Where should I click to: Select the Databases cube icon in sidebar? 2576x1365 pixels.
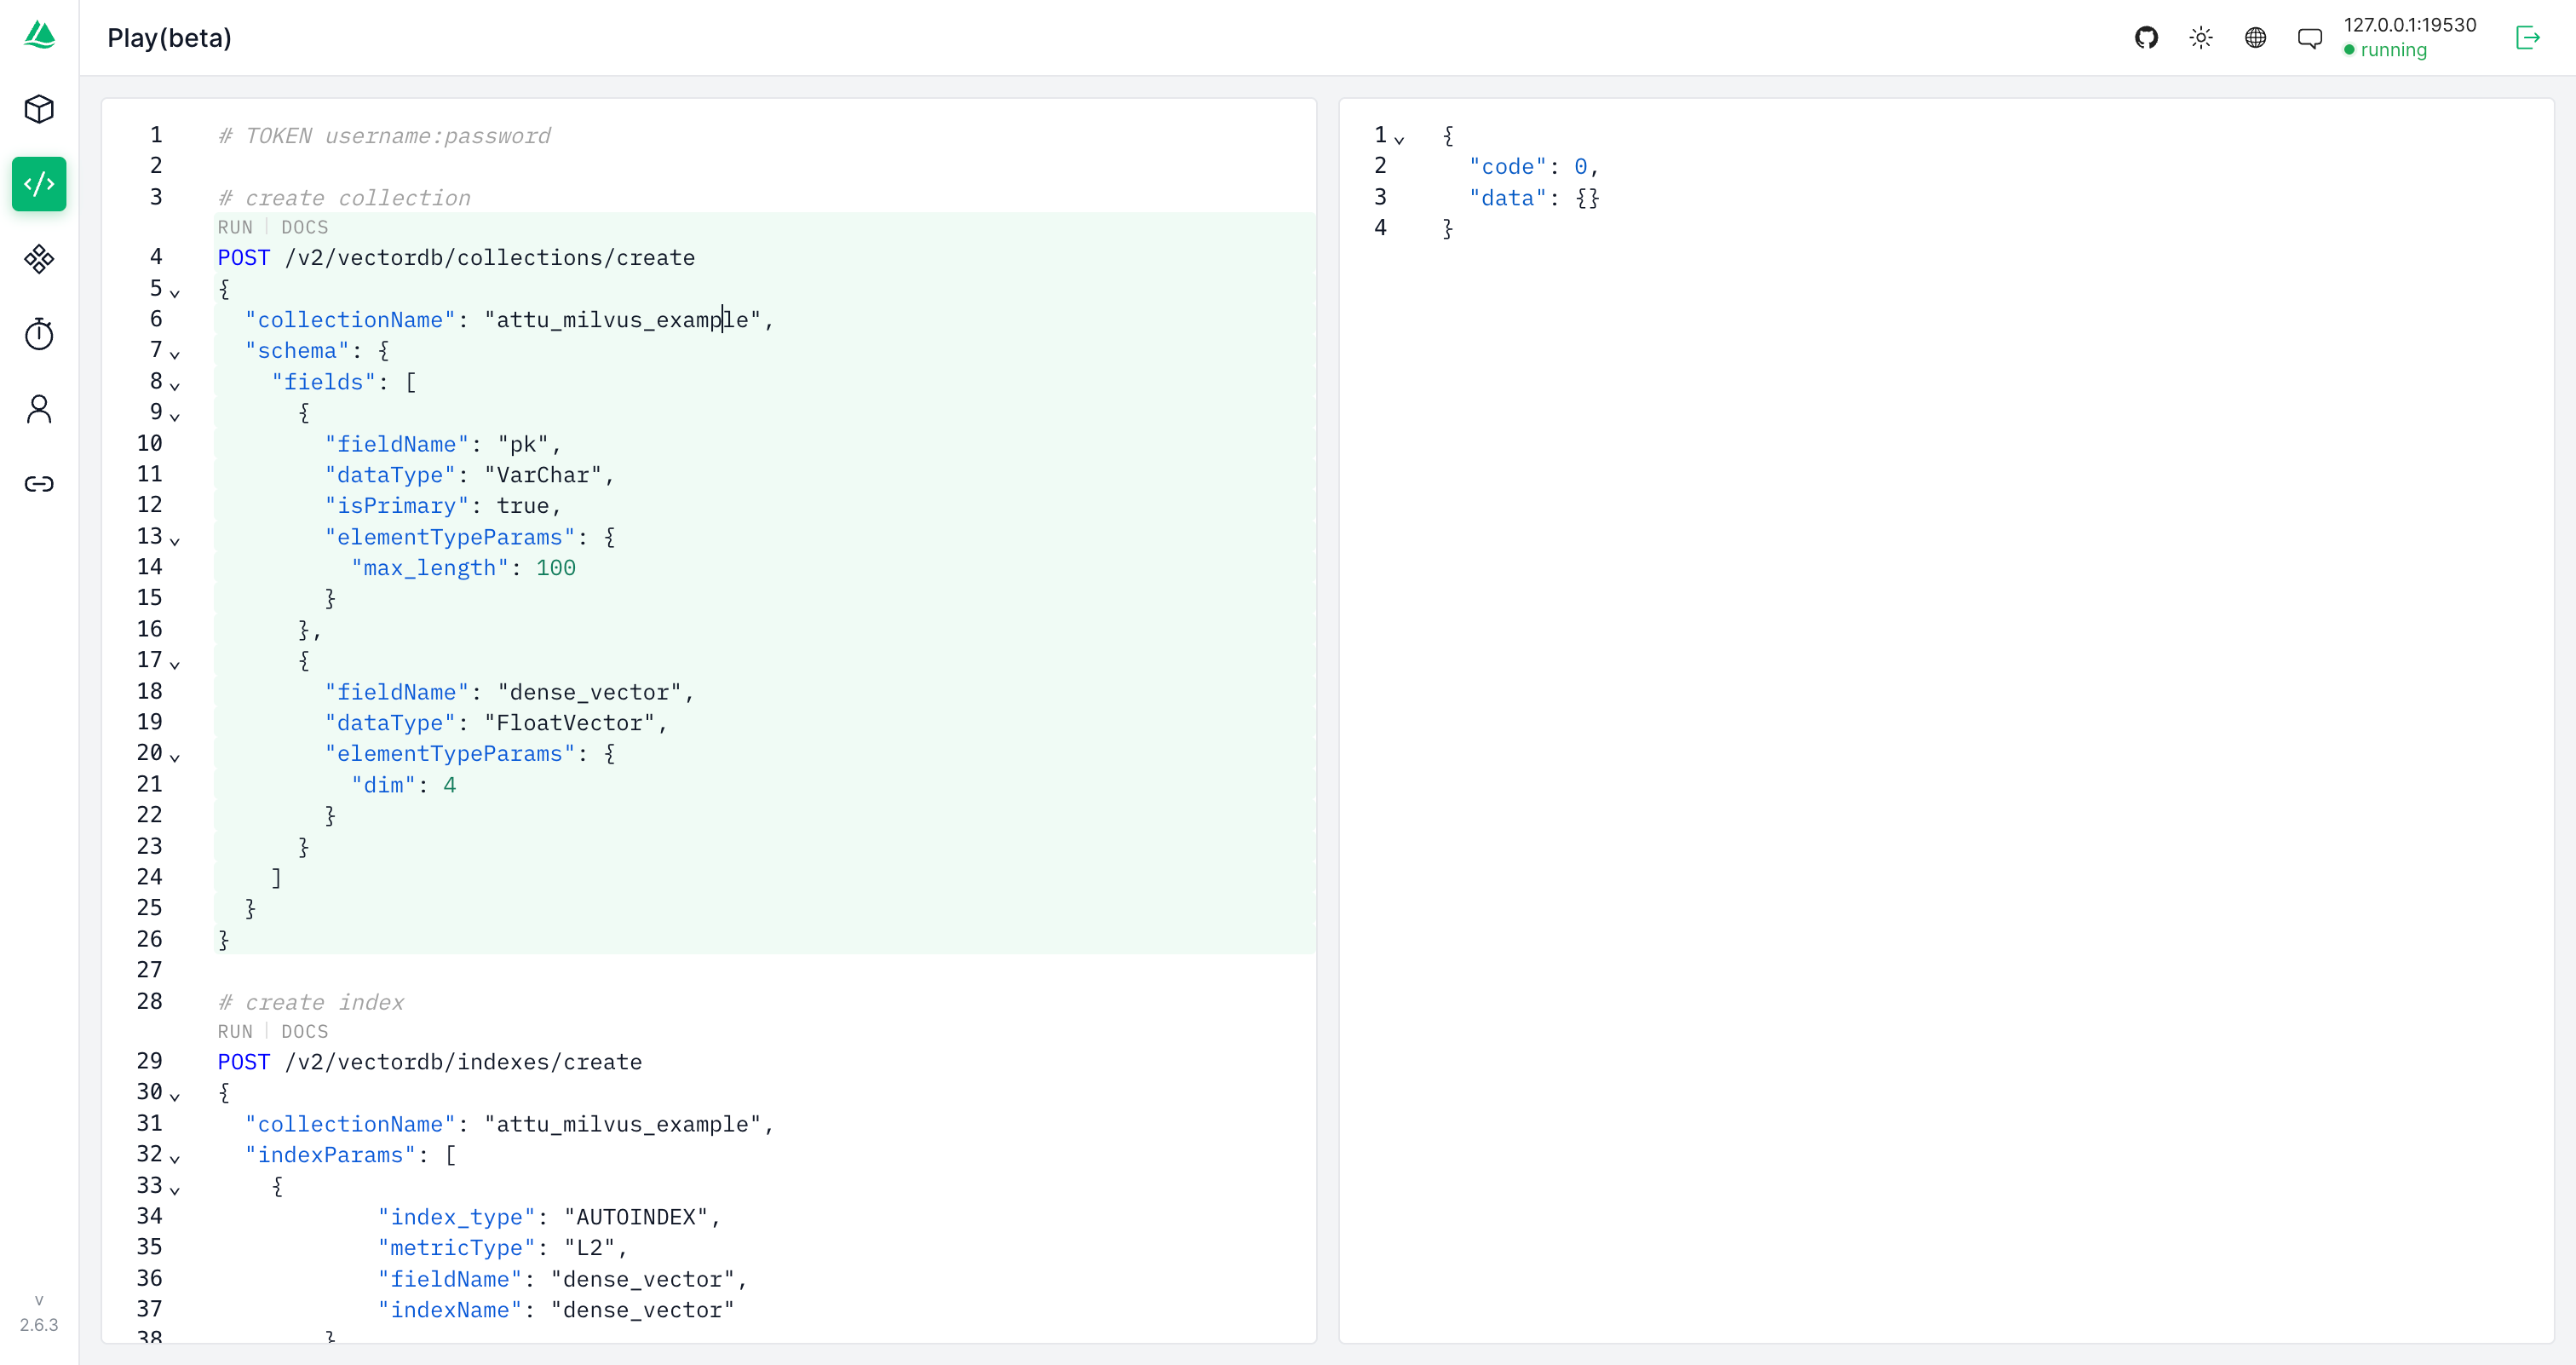[x=39, y=109]
